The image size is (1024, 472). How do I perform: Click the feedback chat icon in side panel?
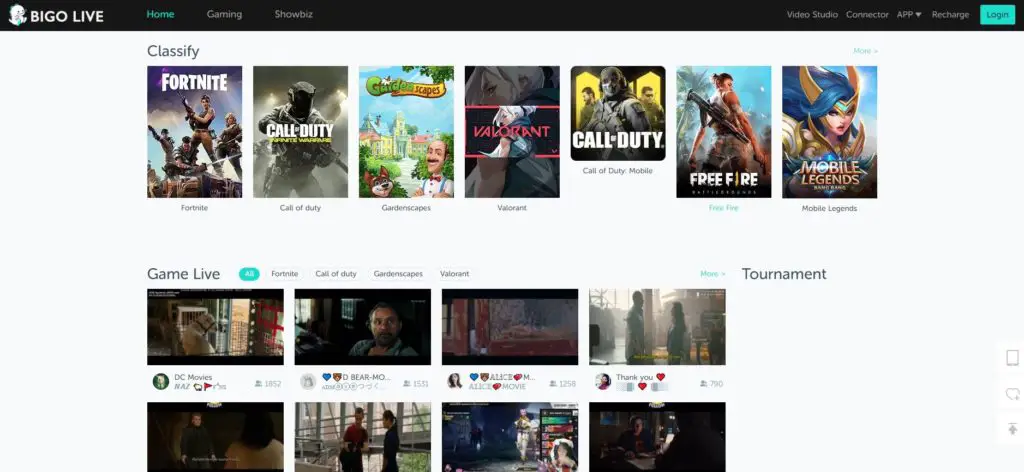(x=1012, y=394)
